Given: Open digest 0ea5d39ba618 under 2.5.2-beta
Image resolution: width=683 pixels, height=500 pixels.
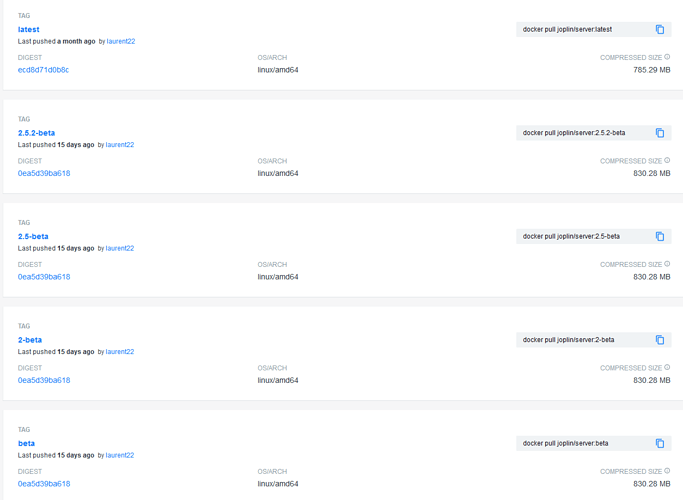Looking at the screenshot, I should [x=44, y=173].
